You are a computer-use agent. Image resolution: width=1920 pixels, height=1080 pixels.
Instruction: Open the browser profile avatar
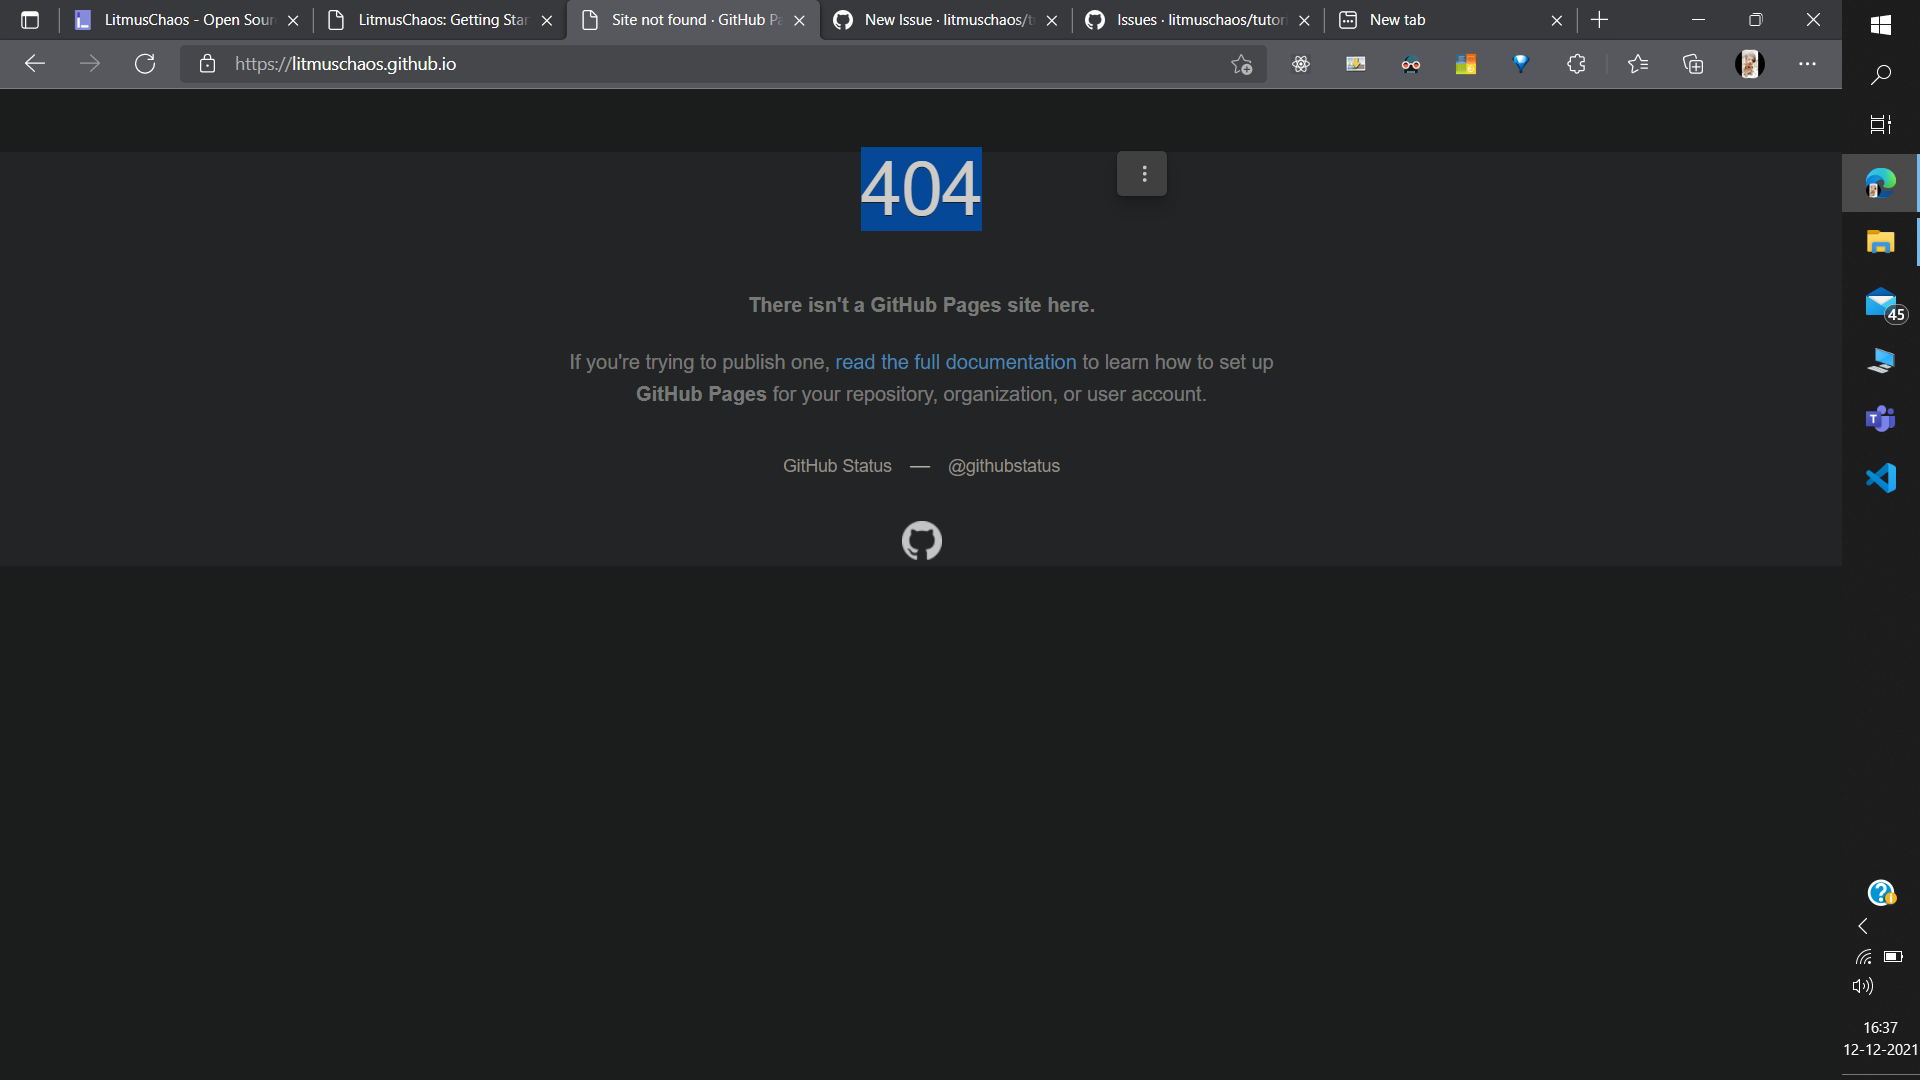(1749, 64)
